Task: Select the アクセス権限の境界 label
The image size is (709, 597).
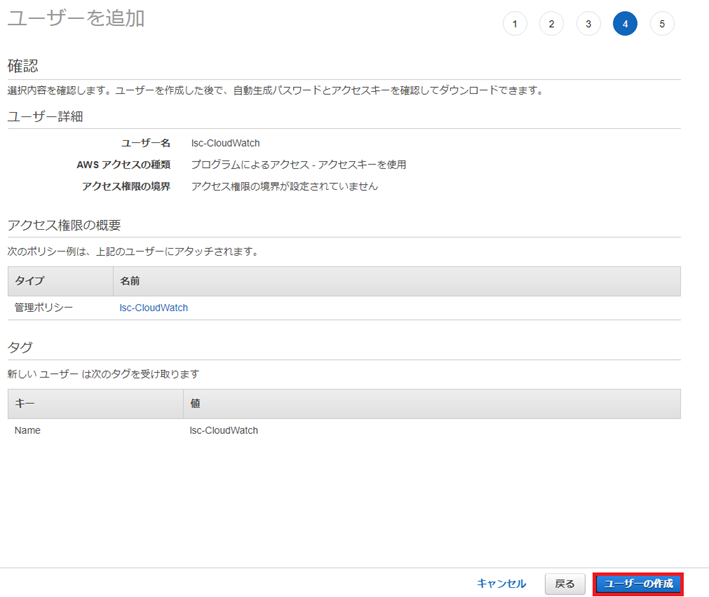Action: [126, 186]
